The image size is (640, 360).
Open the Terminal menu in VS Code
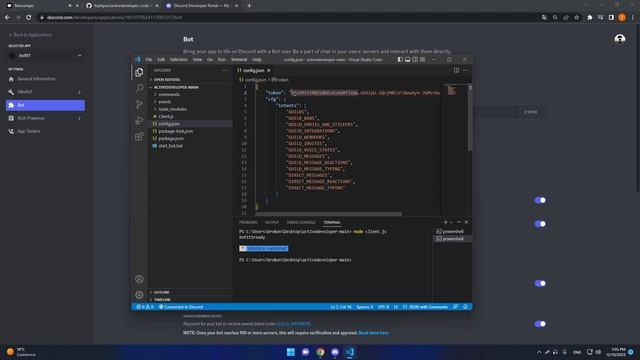(239, 60)
